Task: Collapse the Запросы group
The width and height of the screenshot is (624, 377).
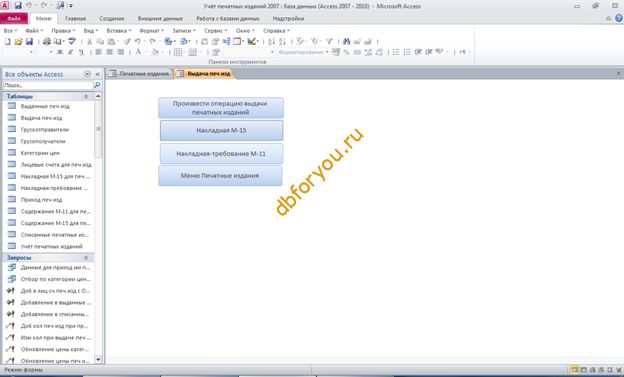Action: coord(86,258)
